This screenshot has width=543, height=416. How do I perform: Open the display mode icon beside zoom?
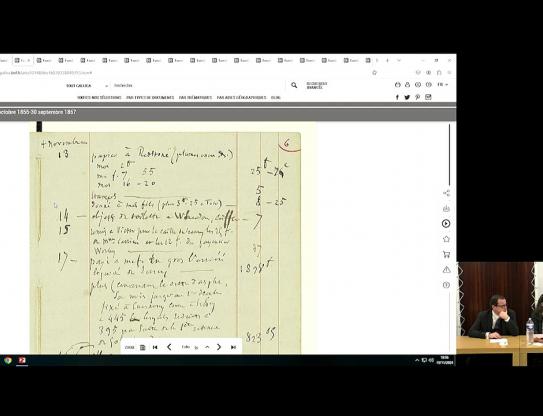(x=142, y=347)
